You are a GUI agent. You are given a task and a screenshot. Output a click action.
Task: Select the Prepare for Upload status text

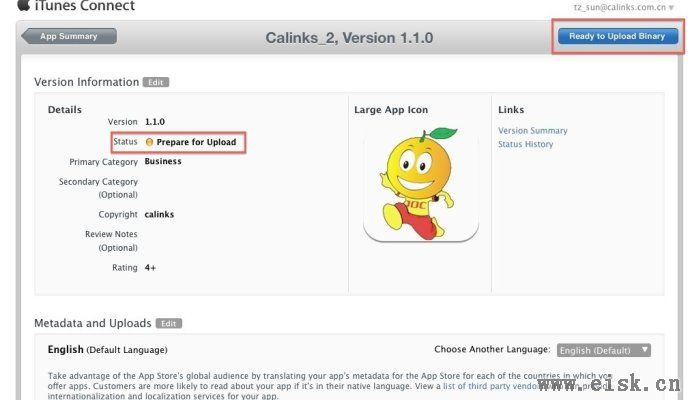(196, 142)
